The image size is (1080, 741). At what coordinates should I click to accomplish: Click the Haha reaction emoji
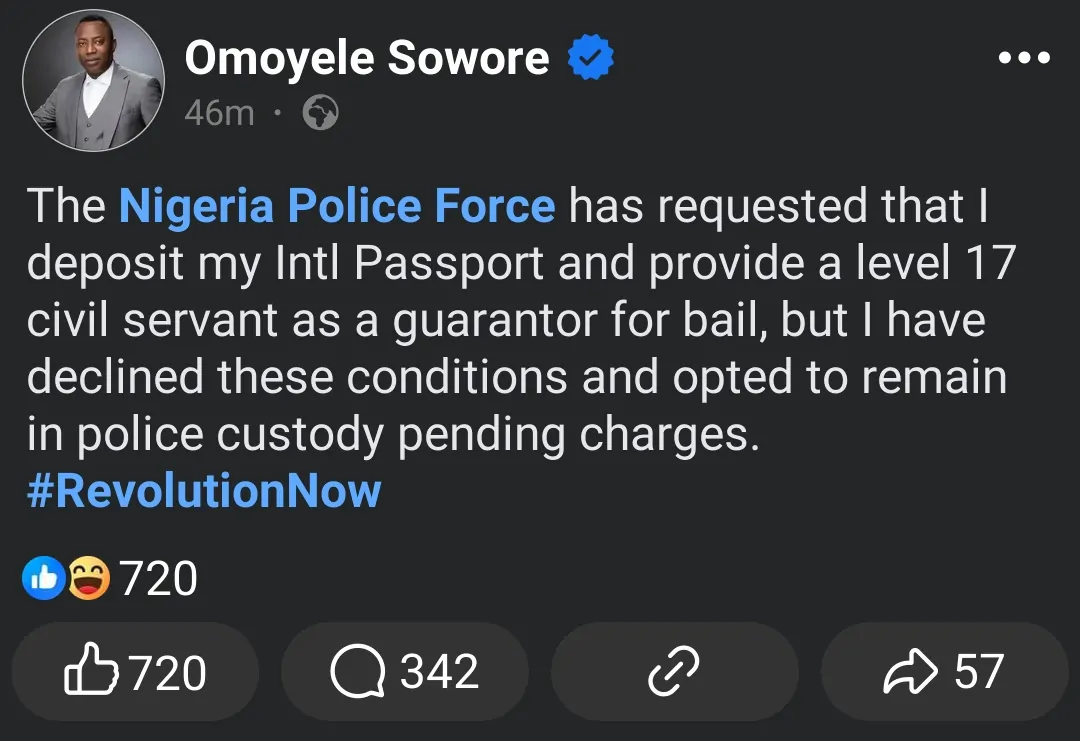[x=88, y=579]
